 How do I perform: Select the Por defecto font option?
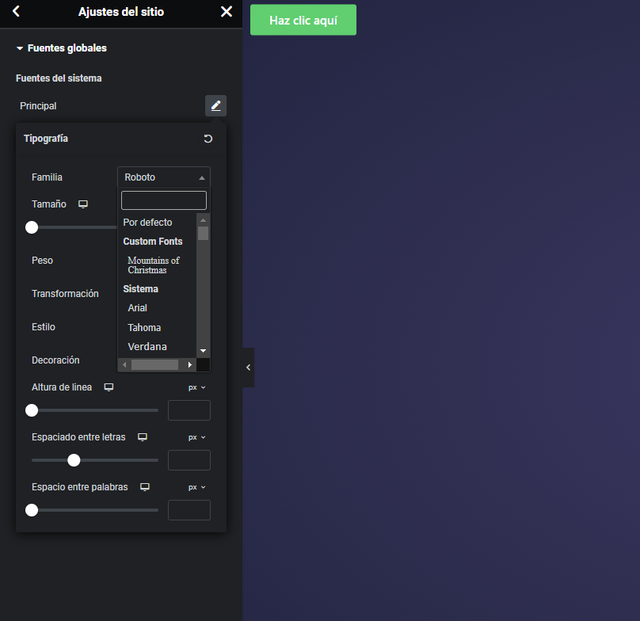click(x=147, y=223)
